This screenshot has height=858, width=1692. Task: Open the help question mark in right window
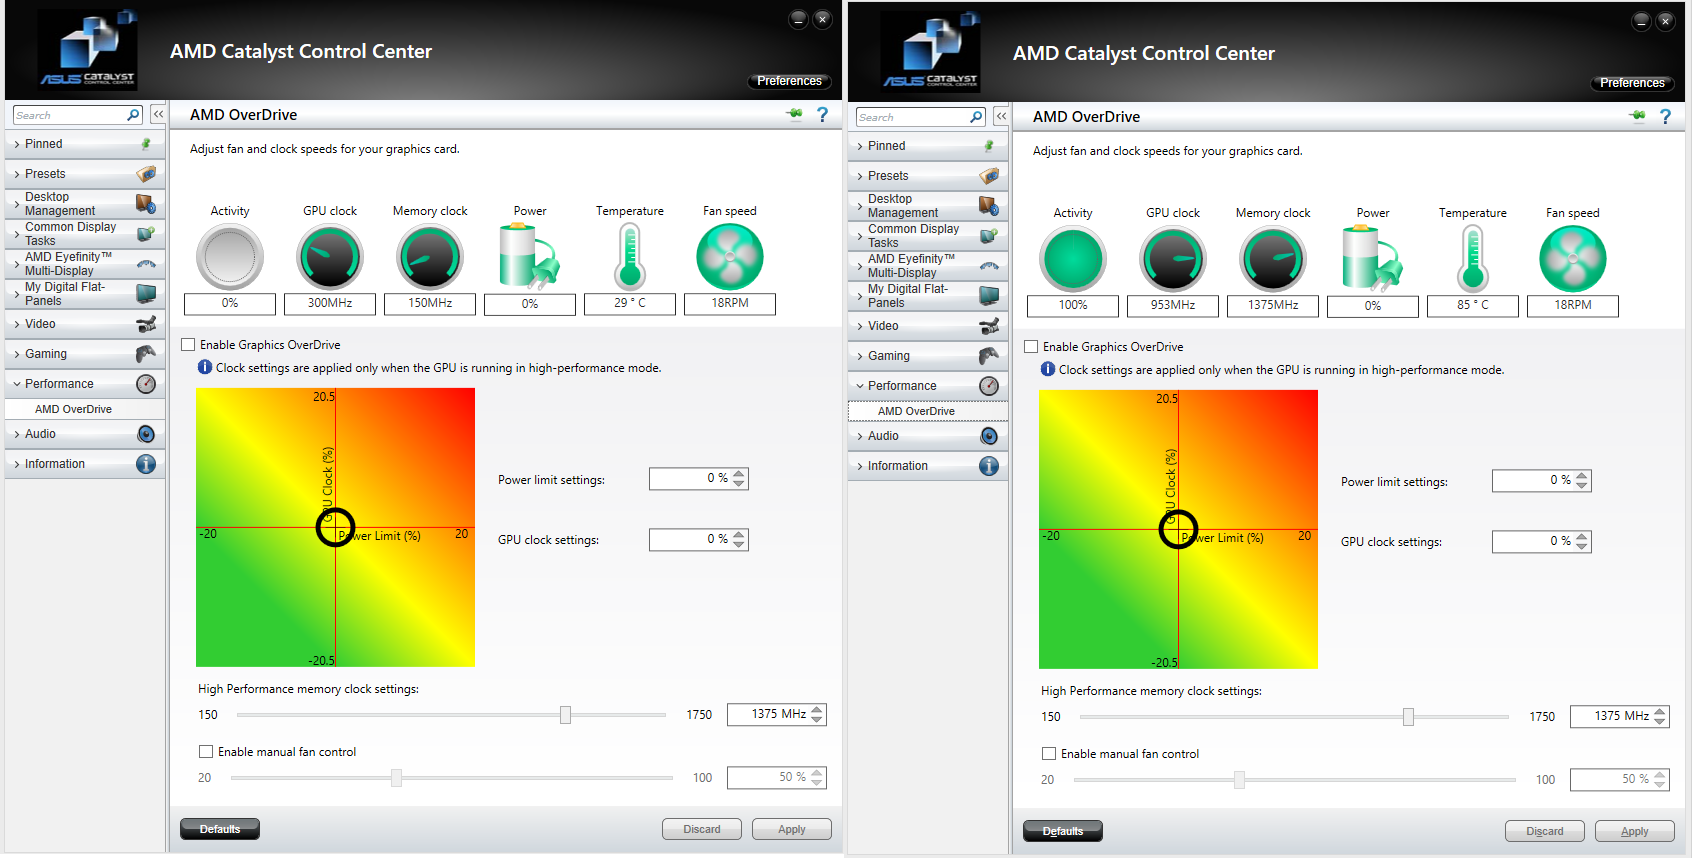[x=1665, y=116]
